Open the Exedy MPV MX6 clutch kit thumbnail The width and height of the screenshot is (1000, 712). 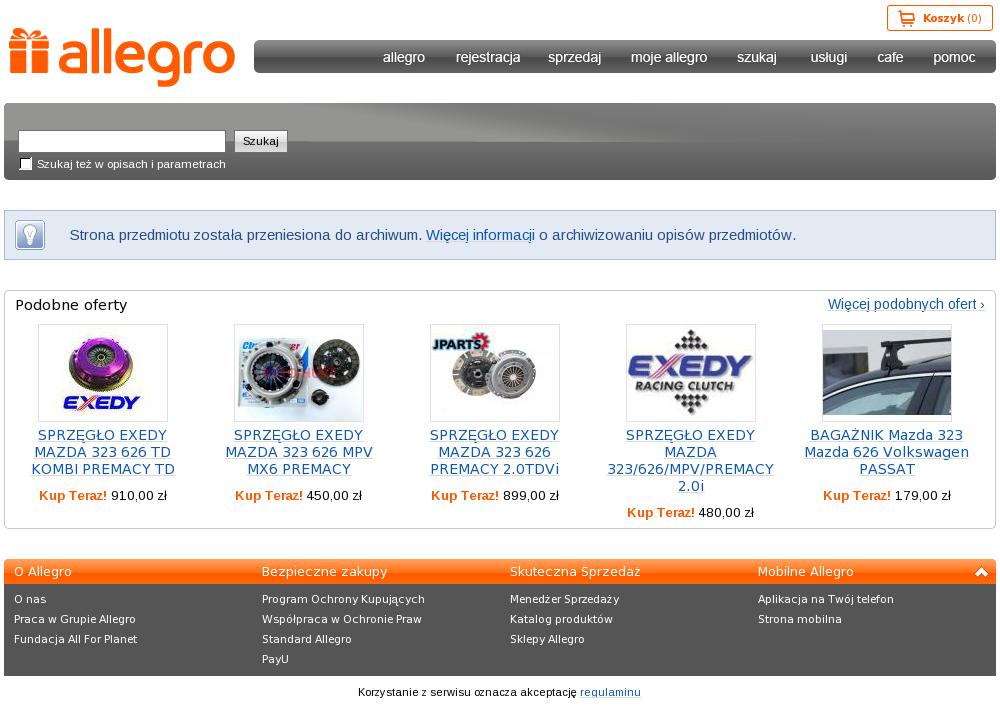click(298, 373)
